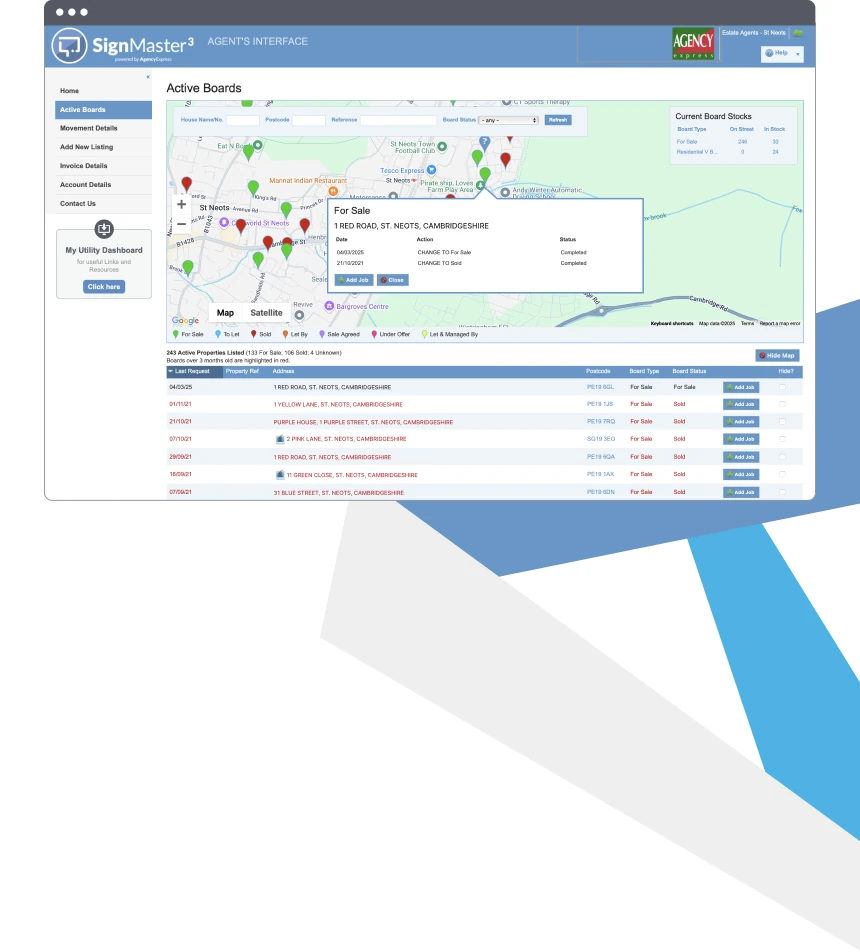Click the blue question mark map pin
The height and width of the screenshot is (952, 860).
[484, 143]
